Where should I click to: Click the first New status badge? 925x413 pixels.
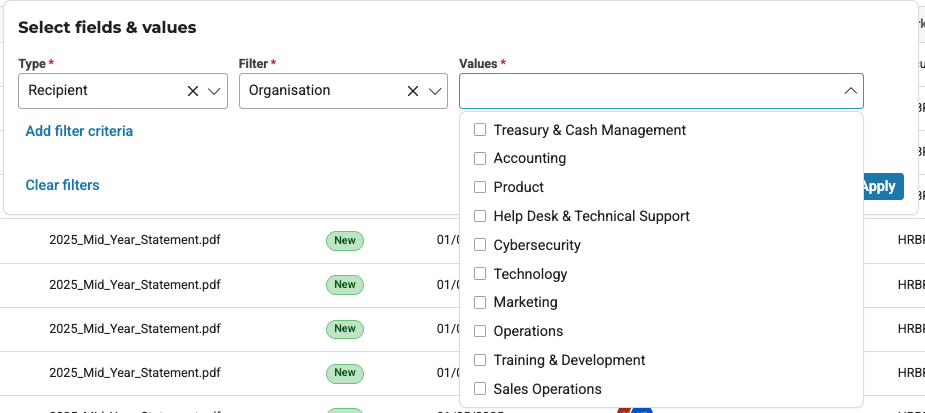[x=345, y=240]
